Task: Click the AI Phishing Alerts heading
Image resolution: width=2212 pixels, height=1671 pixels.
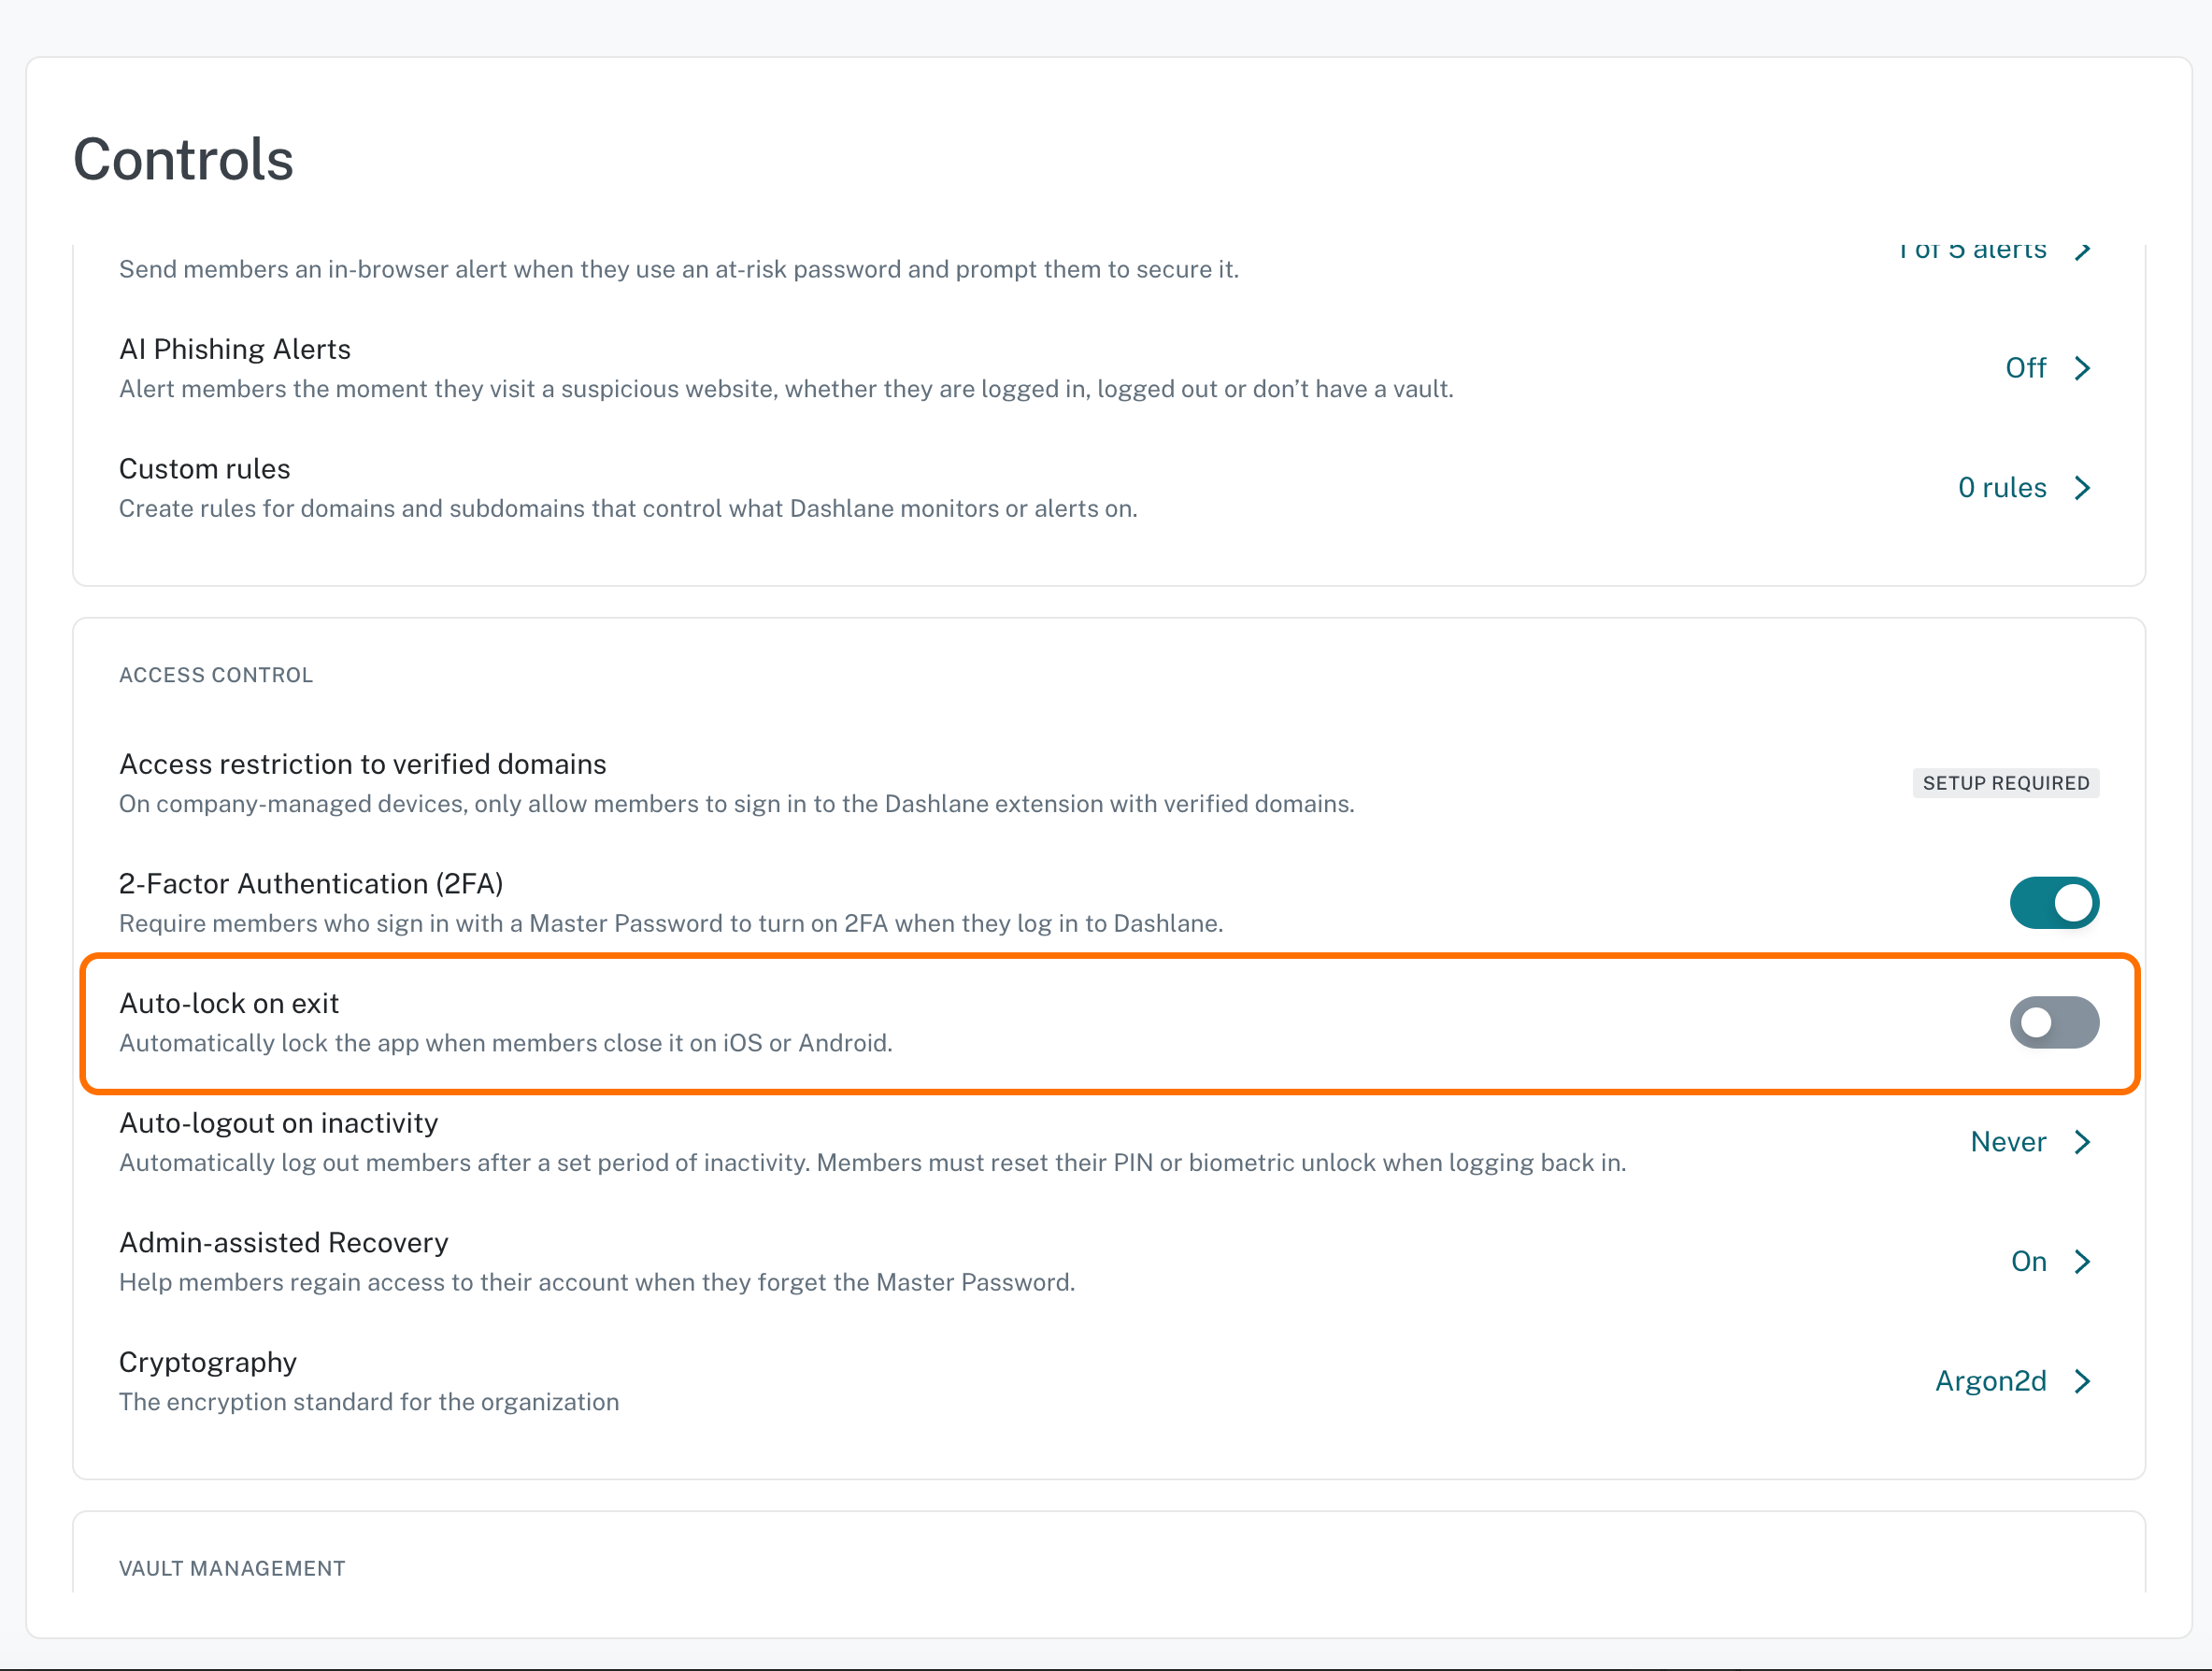Action: pos(235,350)
